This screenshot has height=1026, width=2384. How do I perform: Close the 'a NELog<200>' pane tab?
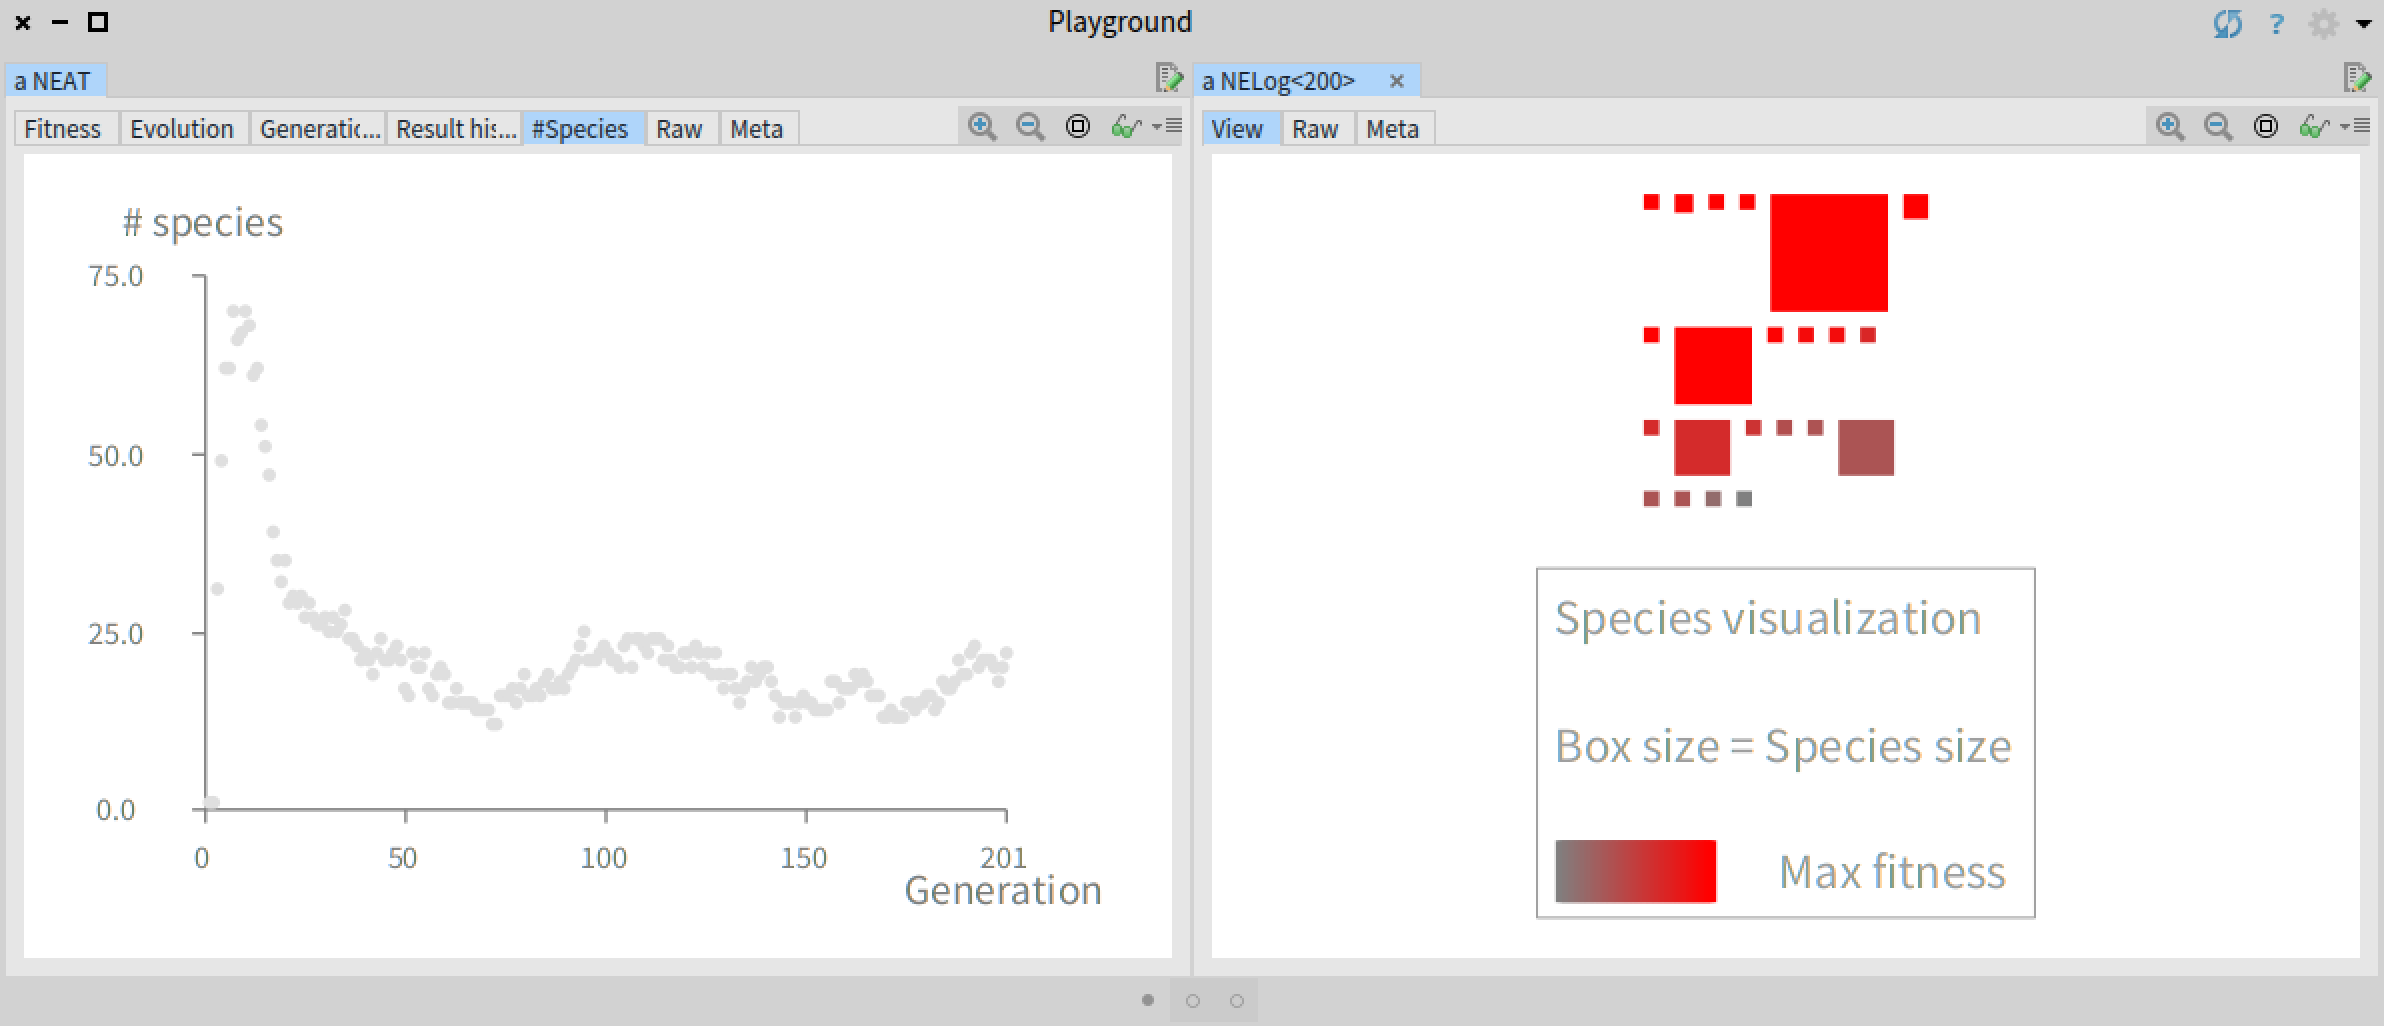(x=1397, y=81)
